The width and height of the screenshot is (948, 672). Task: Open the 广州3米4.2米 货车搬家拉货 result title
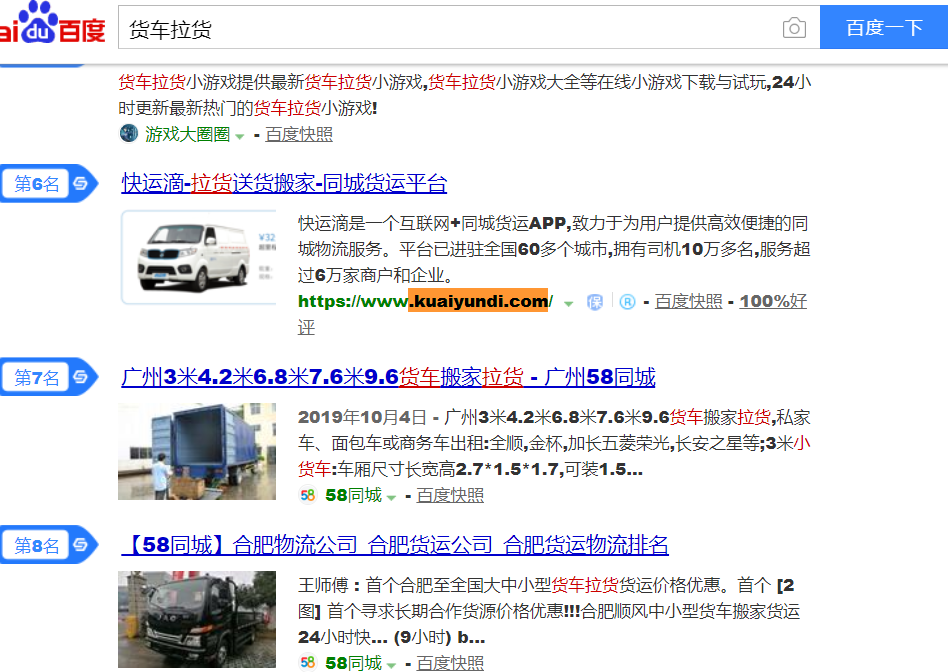(388, 377)
